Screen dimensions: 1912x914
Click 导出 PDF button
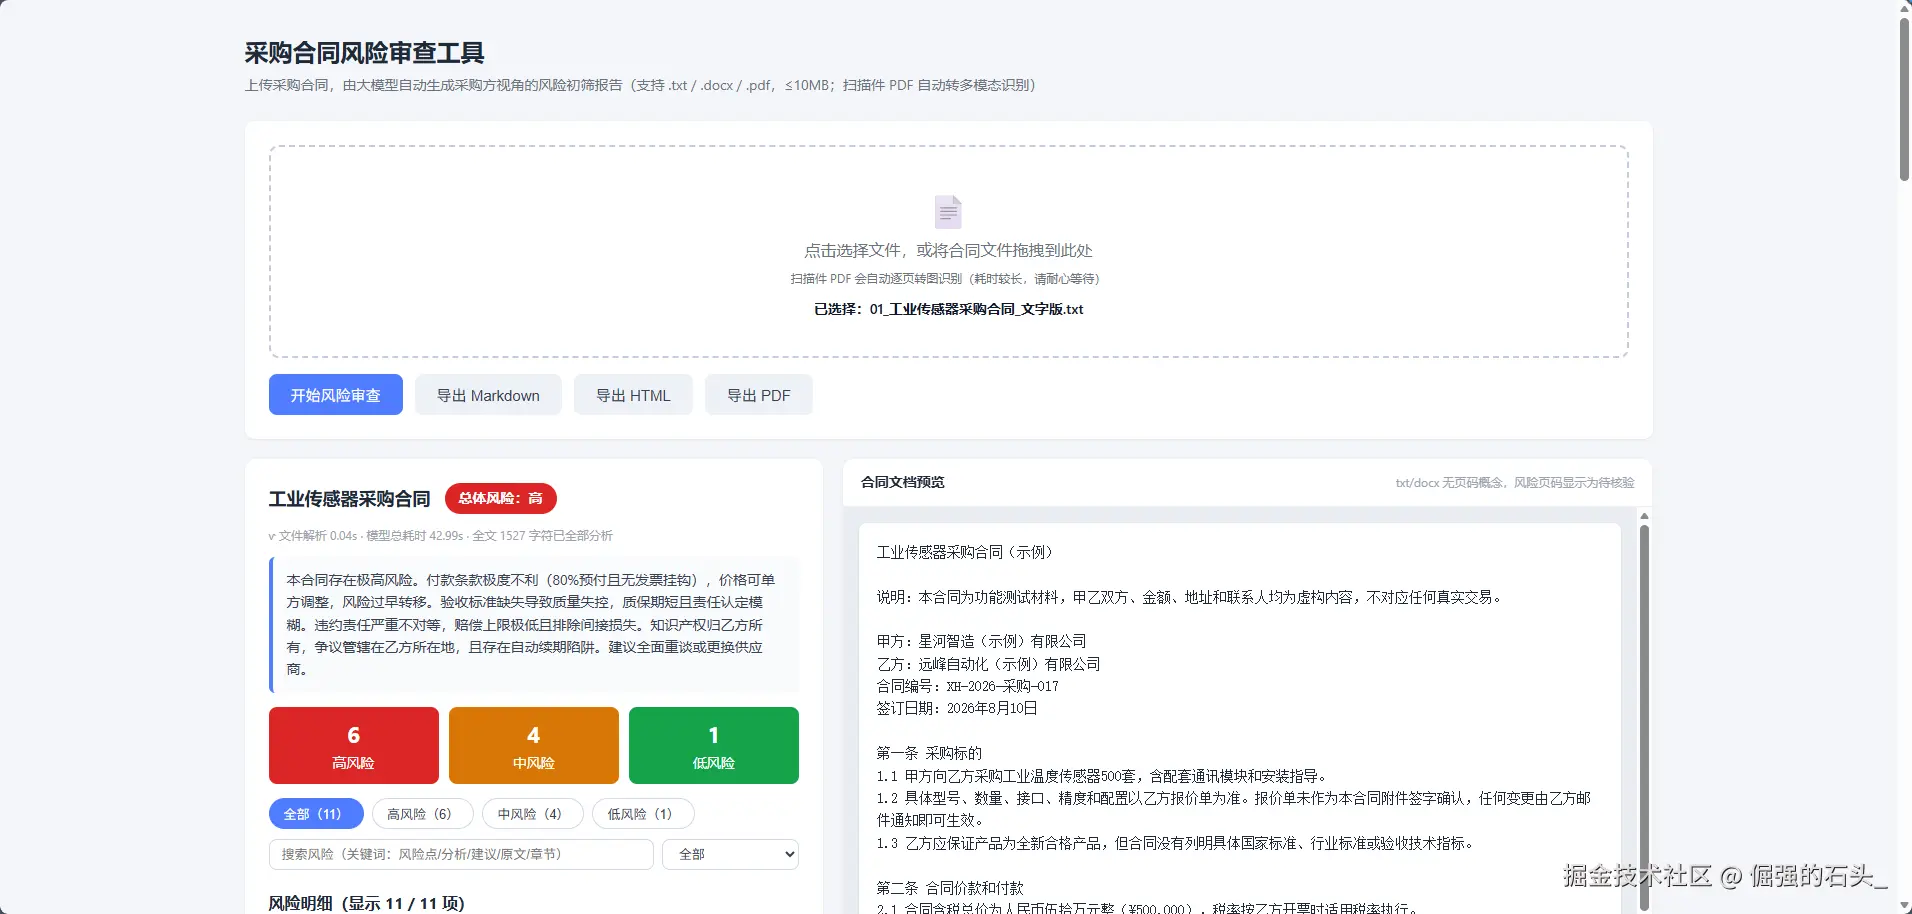click(759, 395)
